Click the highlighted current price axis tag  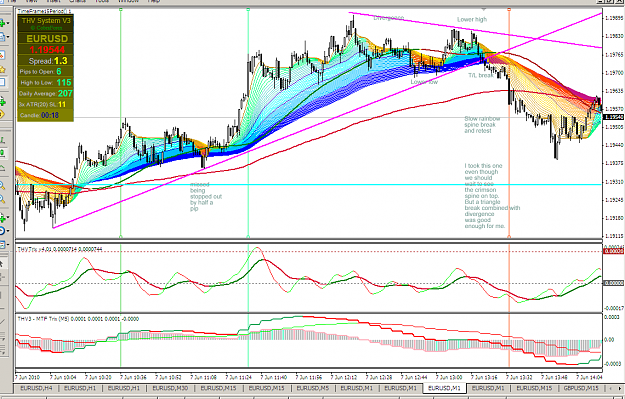tap(614, 117)
